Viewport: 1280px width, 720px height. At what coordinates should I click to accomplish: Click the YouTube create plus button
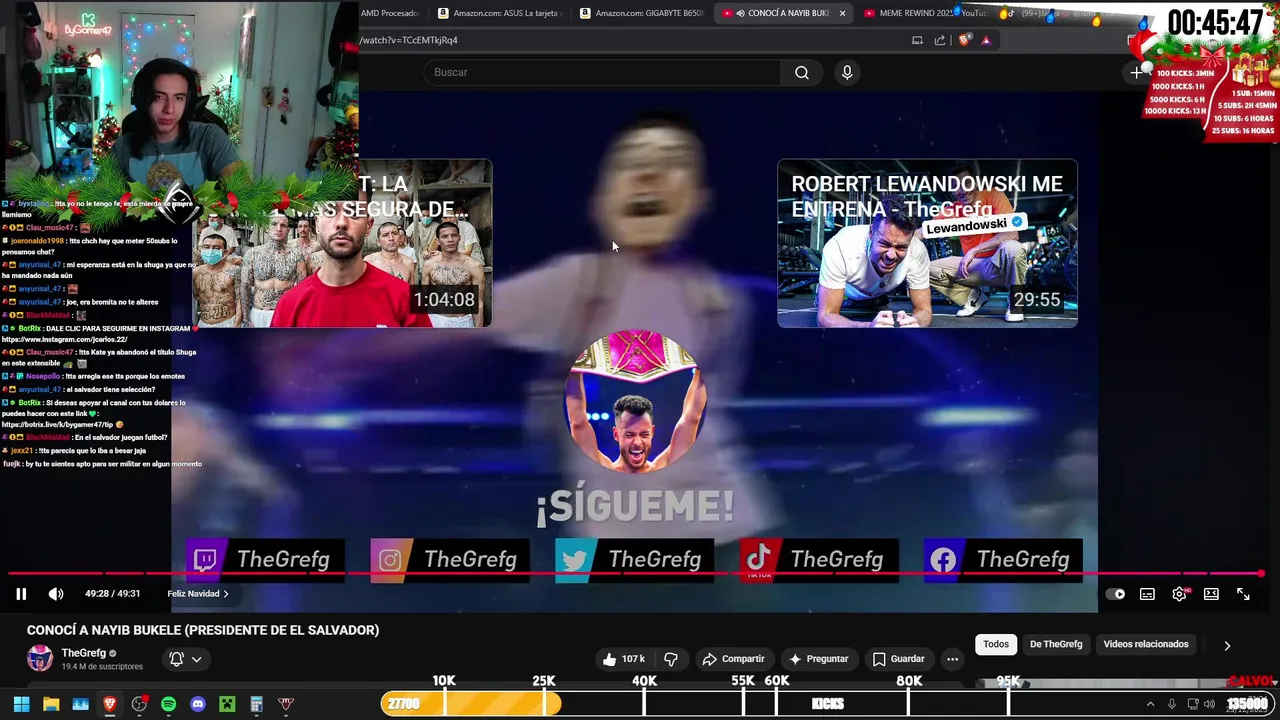(1136, 72)
